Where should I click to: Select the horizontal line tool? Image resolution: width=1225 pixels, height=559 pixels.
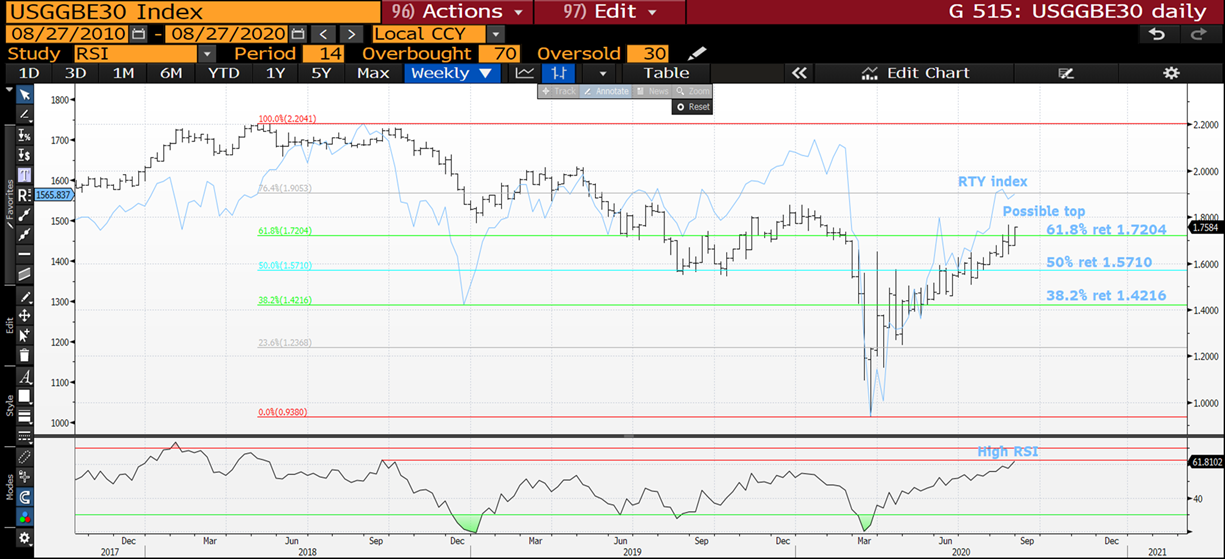click(25, 254)
